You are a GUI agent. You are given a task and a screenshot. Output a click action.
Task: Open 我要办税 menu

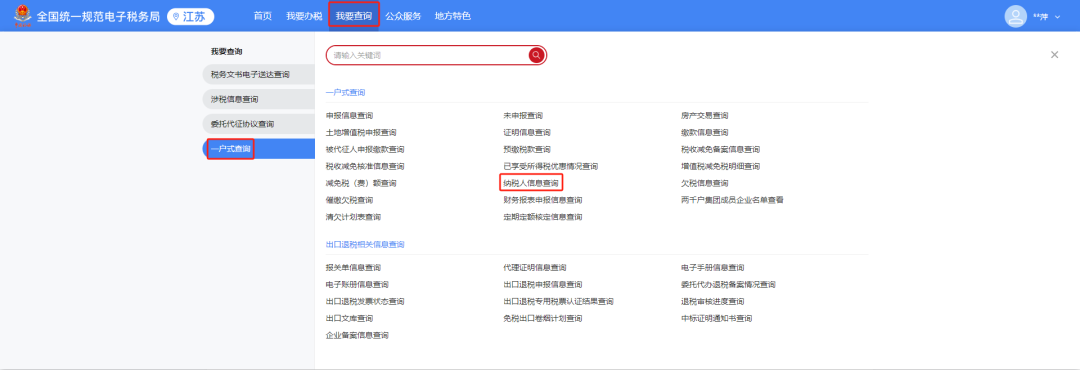[x=304, y=16]
